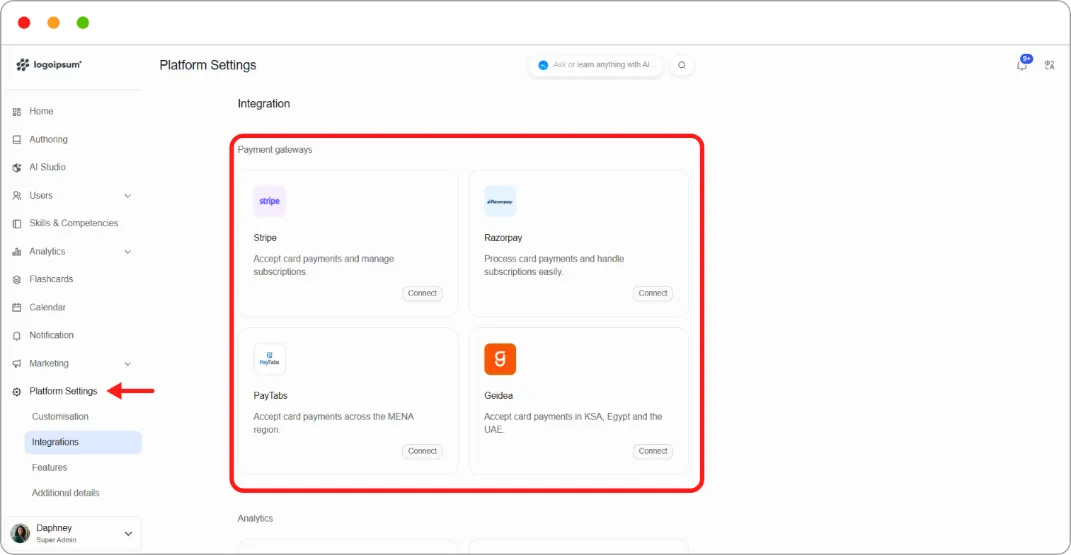
Task: Connect the PayTabs gateway
Action: [x=422, y=451]
